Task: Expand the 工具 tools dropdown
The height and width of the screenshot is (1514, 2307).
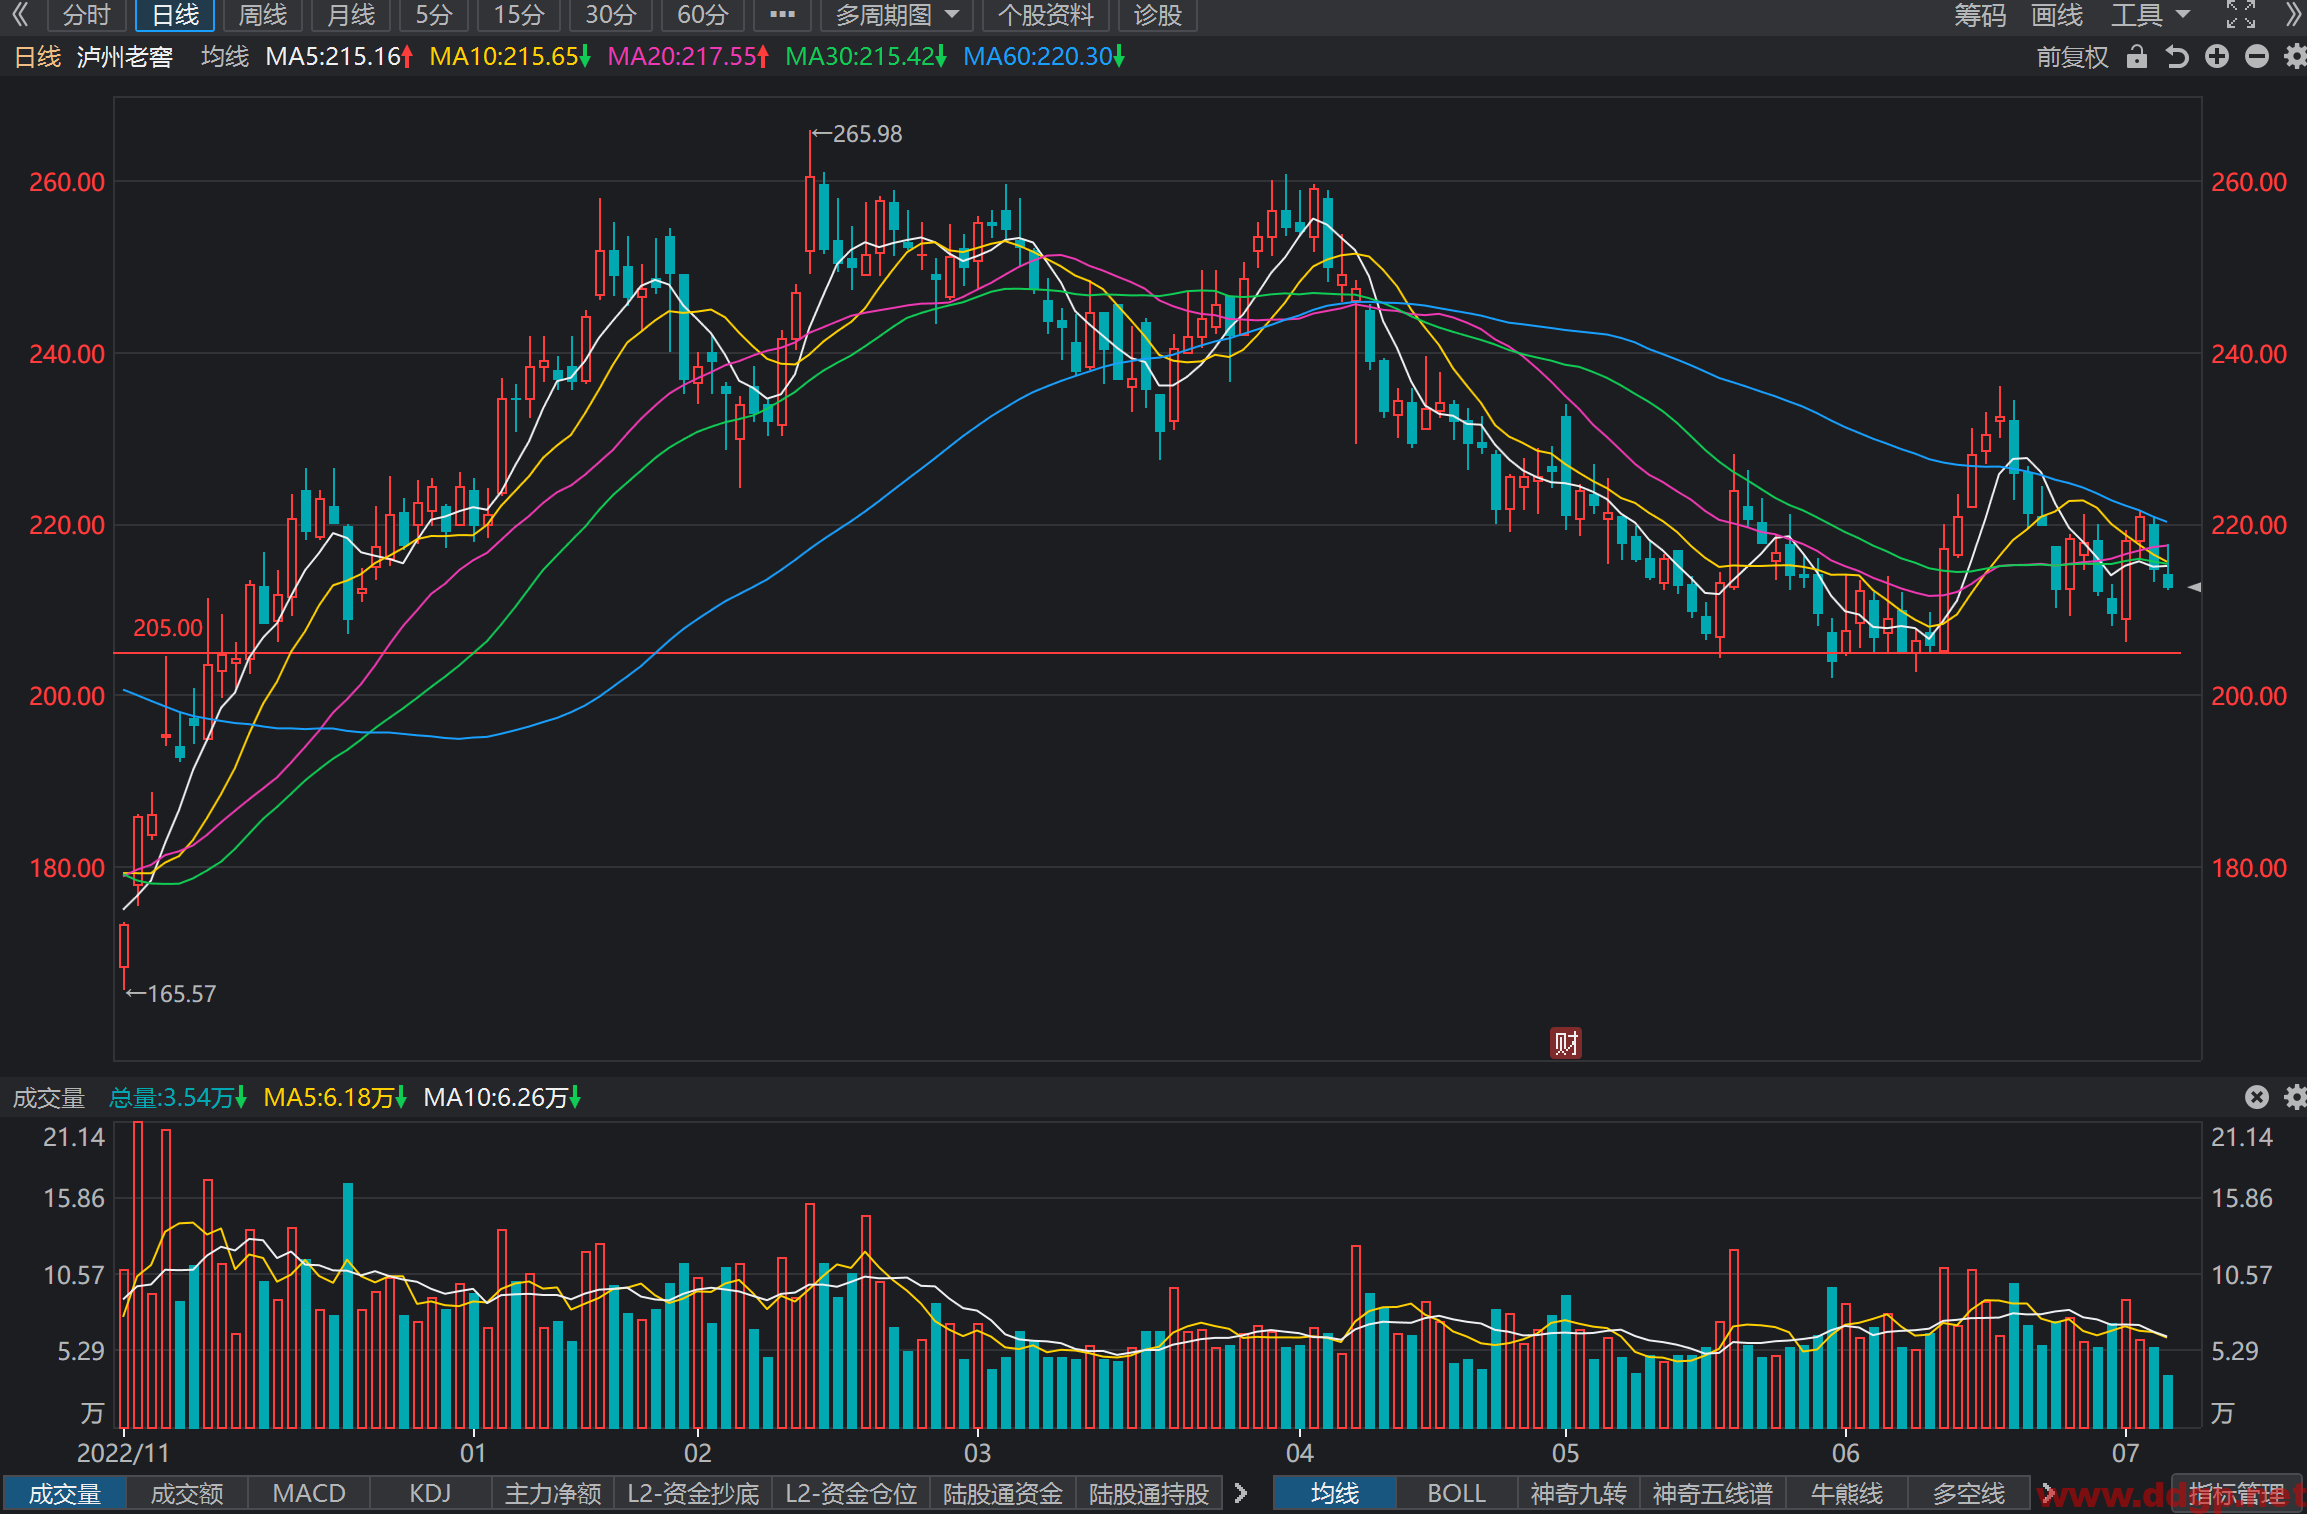Action: pos(2150,15)
